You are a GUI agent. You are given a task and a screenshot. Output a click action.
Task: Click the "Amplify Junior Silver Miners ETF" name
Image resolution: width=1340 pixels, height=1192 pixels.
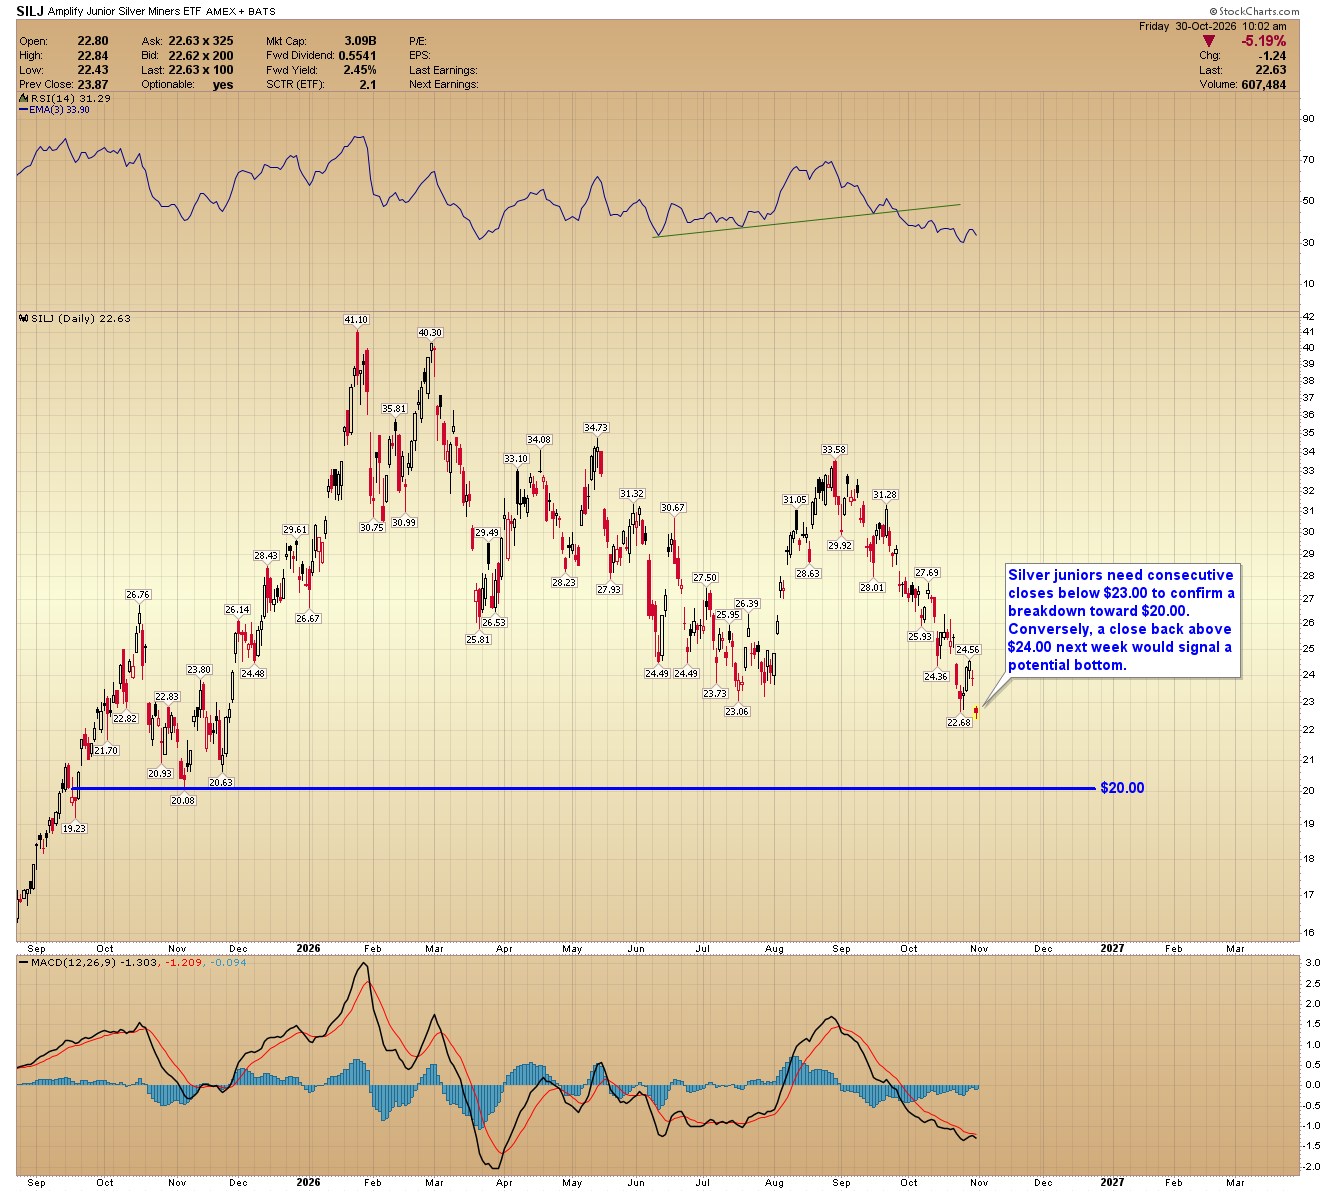pos(125,12)
